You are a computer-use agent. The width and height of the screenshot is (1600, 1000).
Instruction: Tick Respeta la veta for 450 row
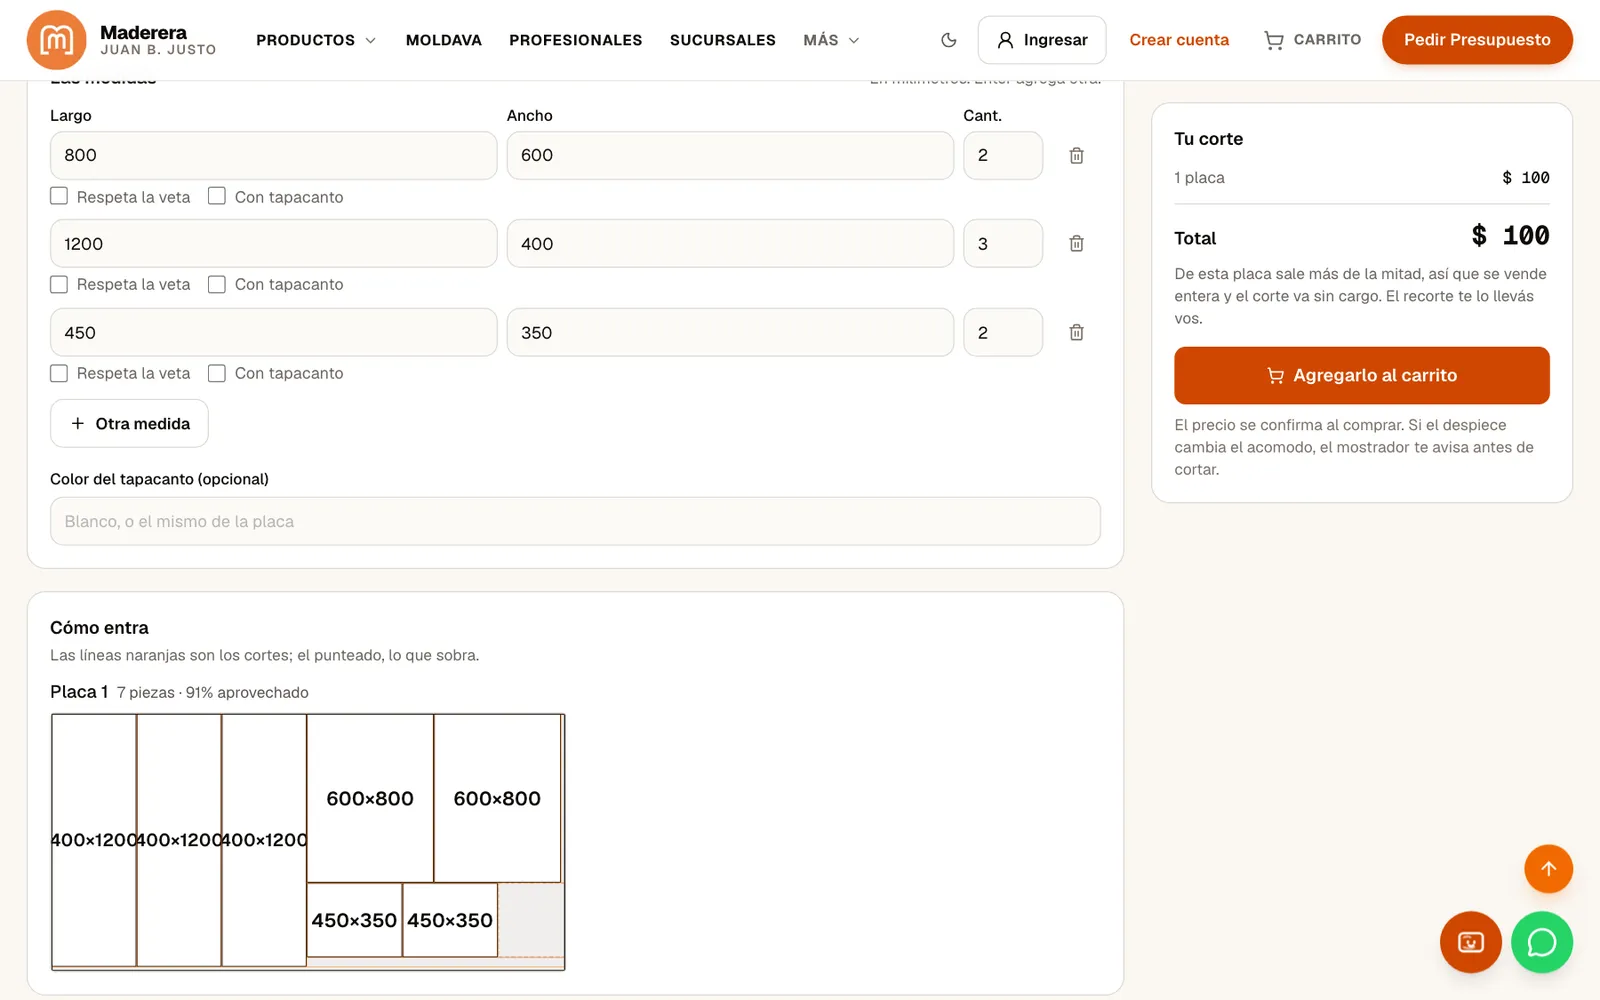pyautogui.click(x=59, y=373)
